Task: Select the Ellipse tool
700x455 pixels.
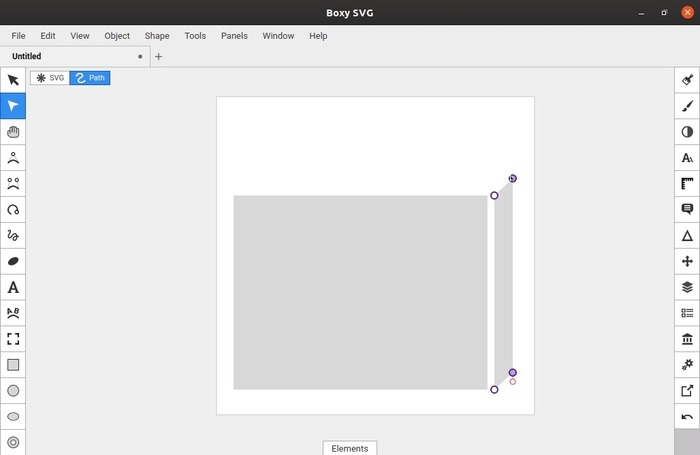Action: [13, 417]
